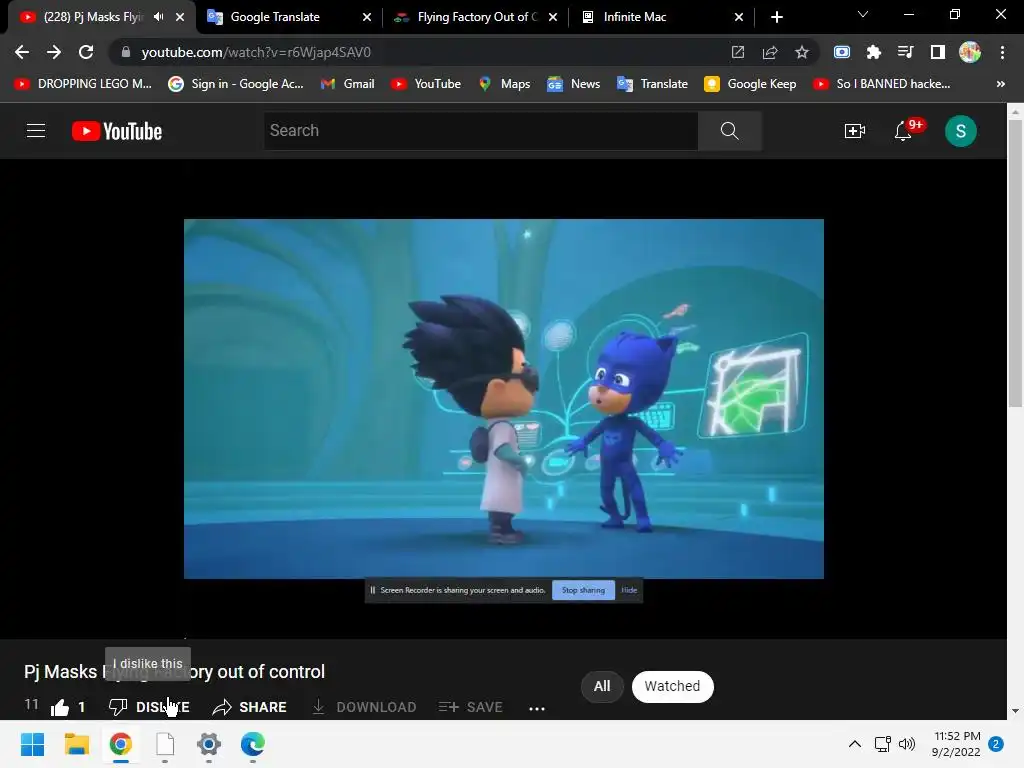Select the All filter chip

pos(602,686)
